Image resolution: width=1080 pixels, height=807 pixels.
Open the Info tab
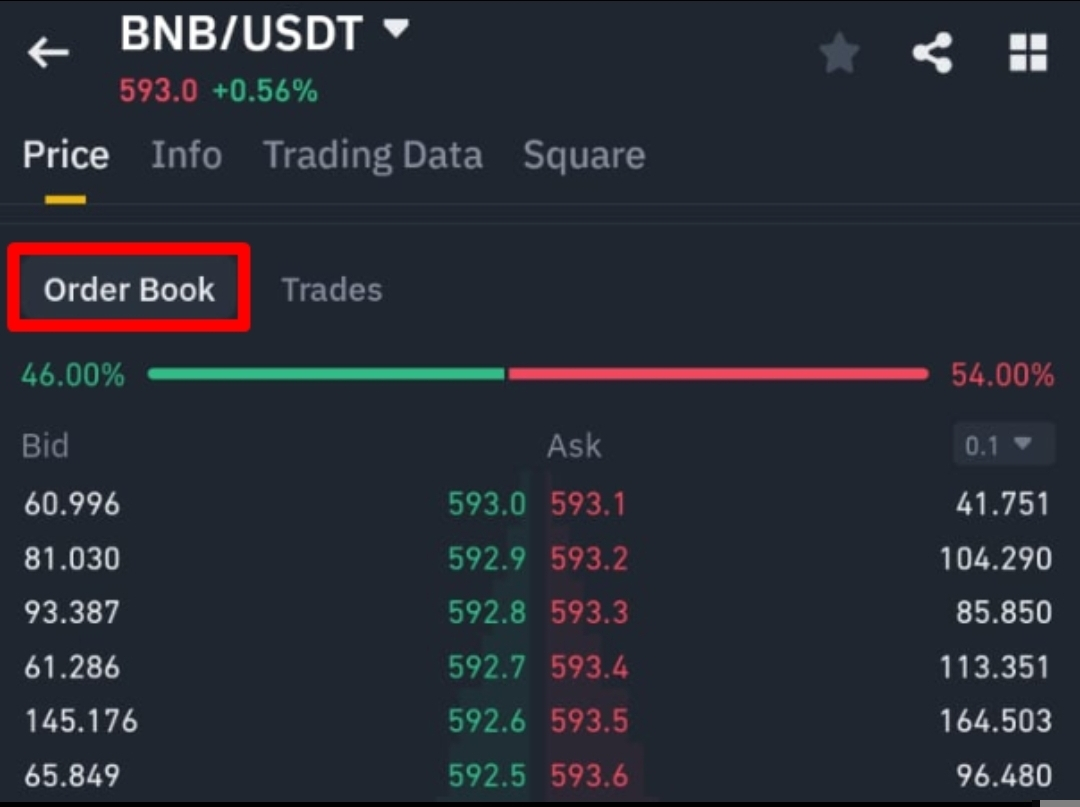coord(186,155)
